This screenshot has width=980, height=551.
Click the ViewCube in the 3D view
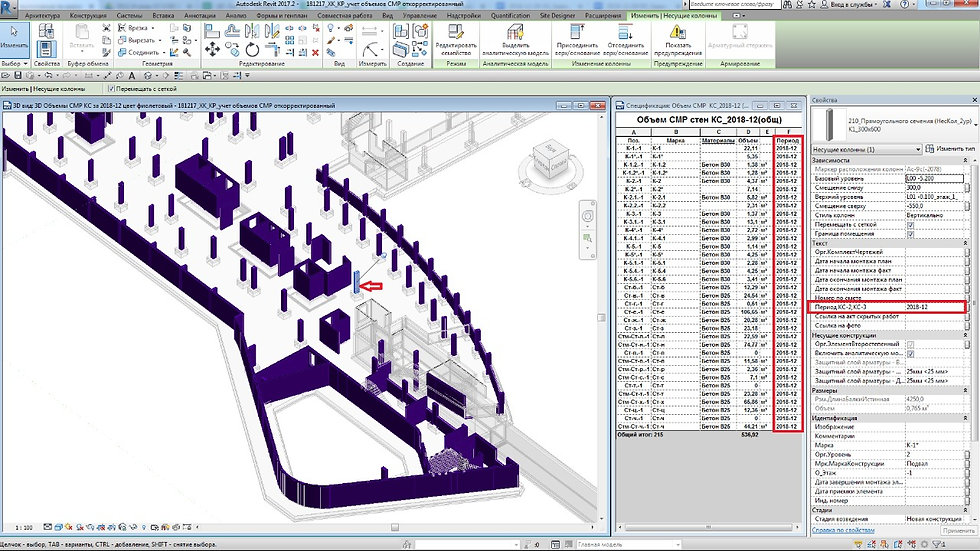click(551, 158)
